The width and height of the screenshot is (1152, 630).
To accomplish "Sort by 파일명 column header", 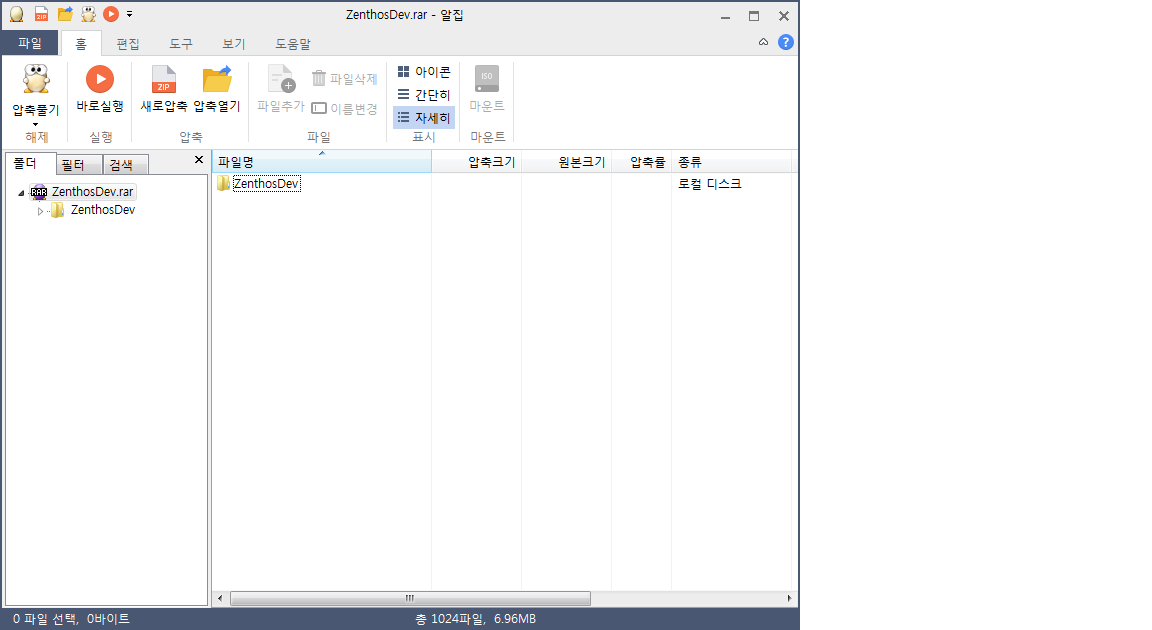I will (x=322, y=162).
